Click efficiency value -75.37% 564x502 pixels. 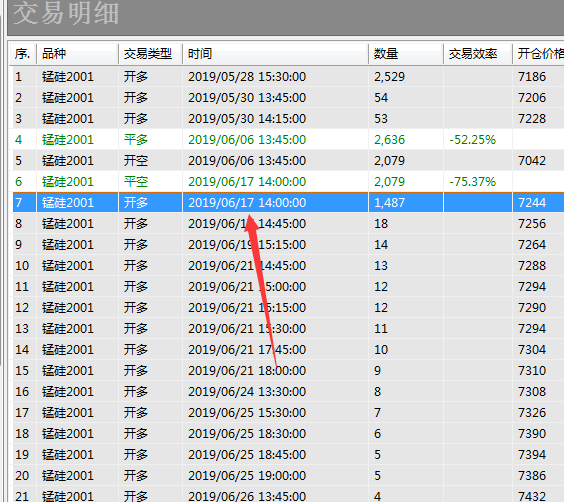click(x=473, y=182)
